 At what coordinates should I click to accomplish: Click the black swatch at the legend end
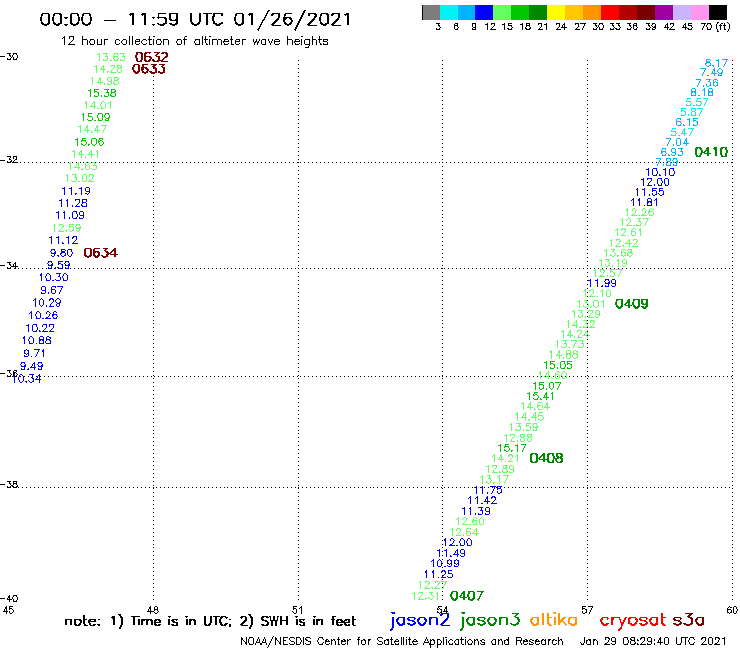pyautogui.click(x=717, y=12)
